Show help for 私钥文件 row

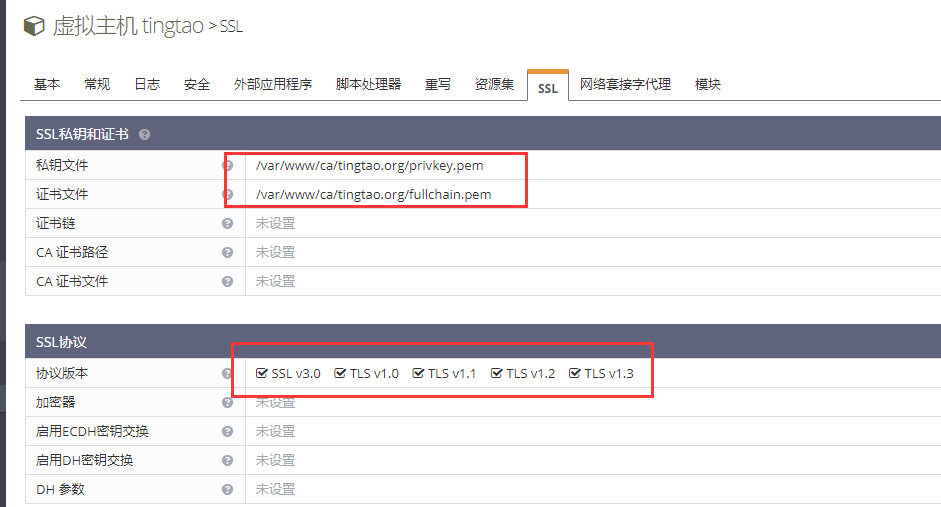point(227,165)
